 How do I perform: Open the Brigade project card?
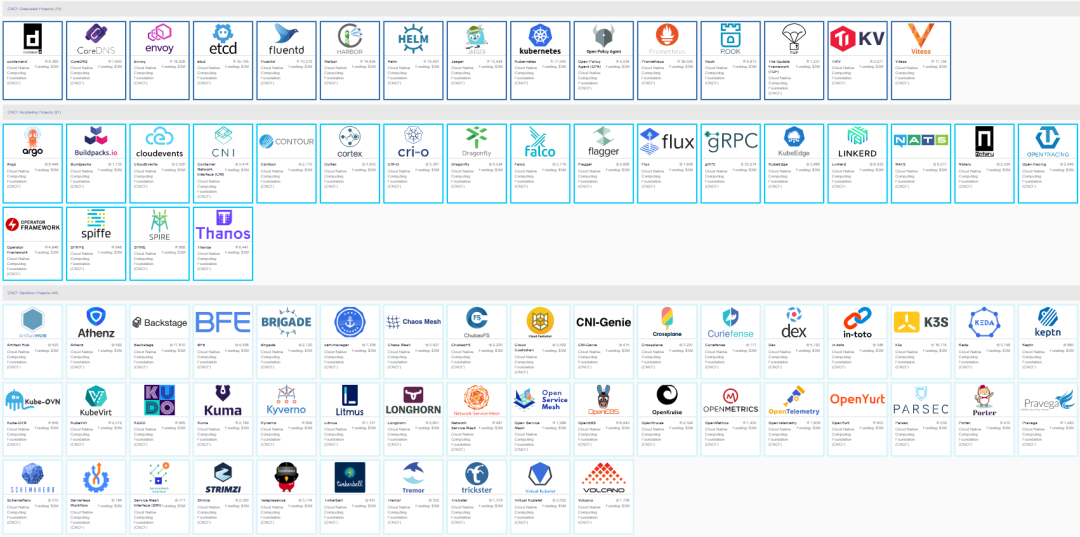point(287,341)
